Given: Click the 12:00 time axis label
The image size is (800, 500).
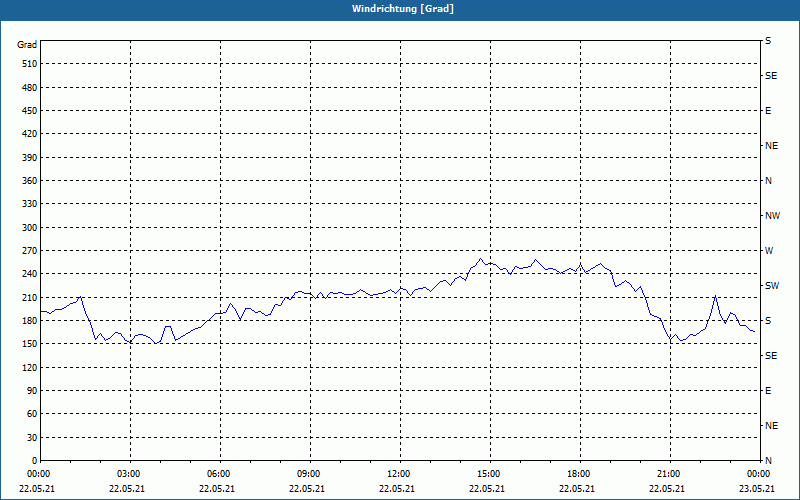Looking at the screenshot, I should [398, 474].
